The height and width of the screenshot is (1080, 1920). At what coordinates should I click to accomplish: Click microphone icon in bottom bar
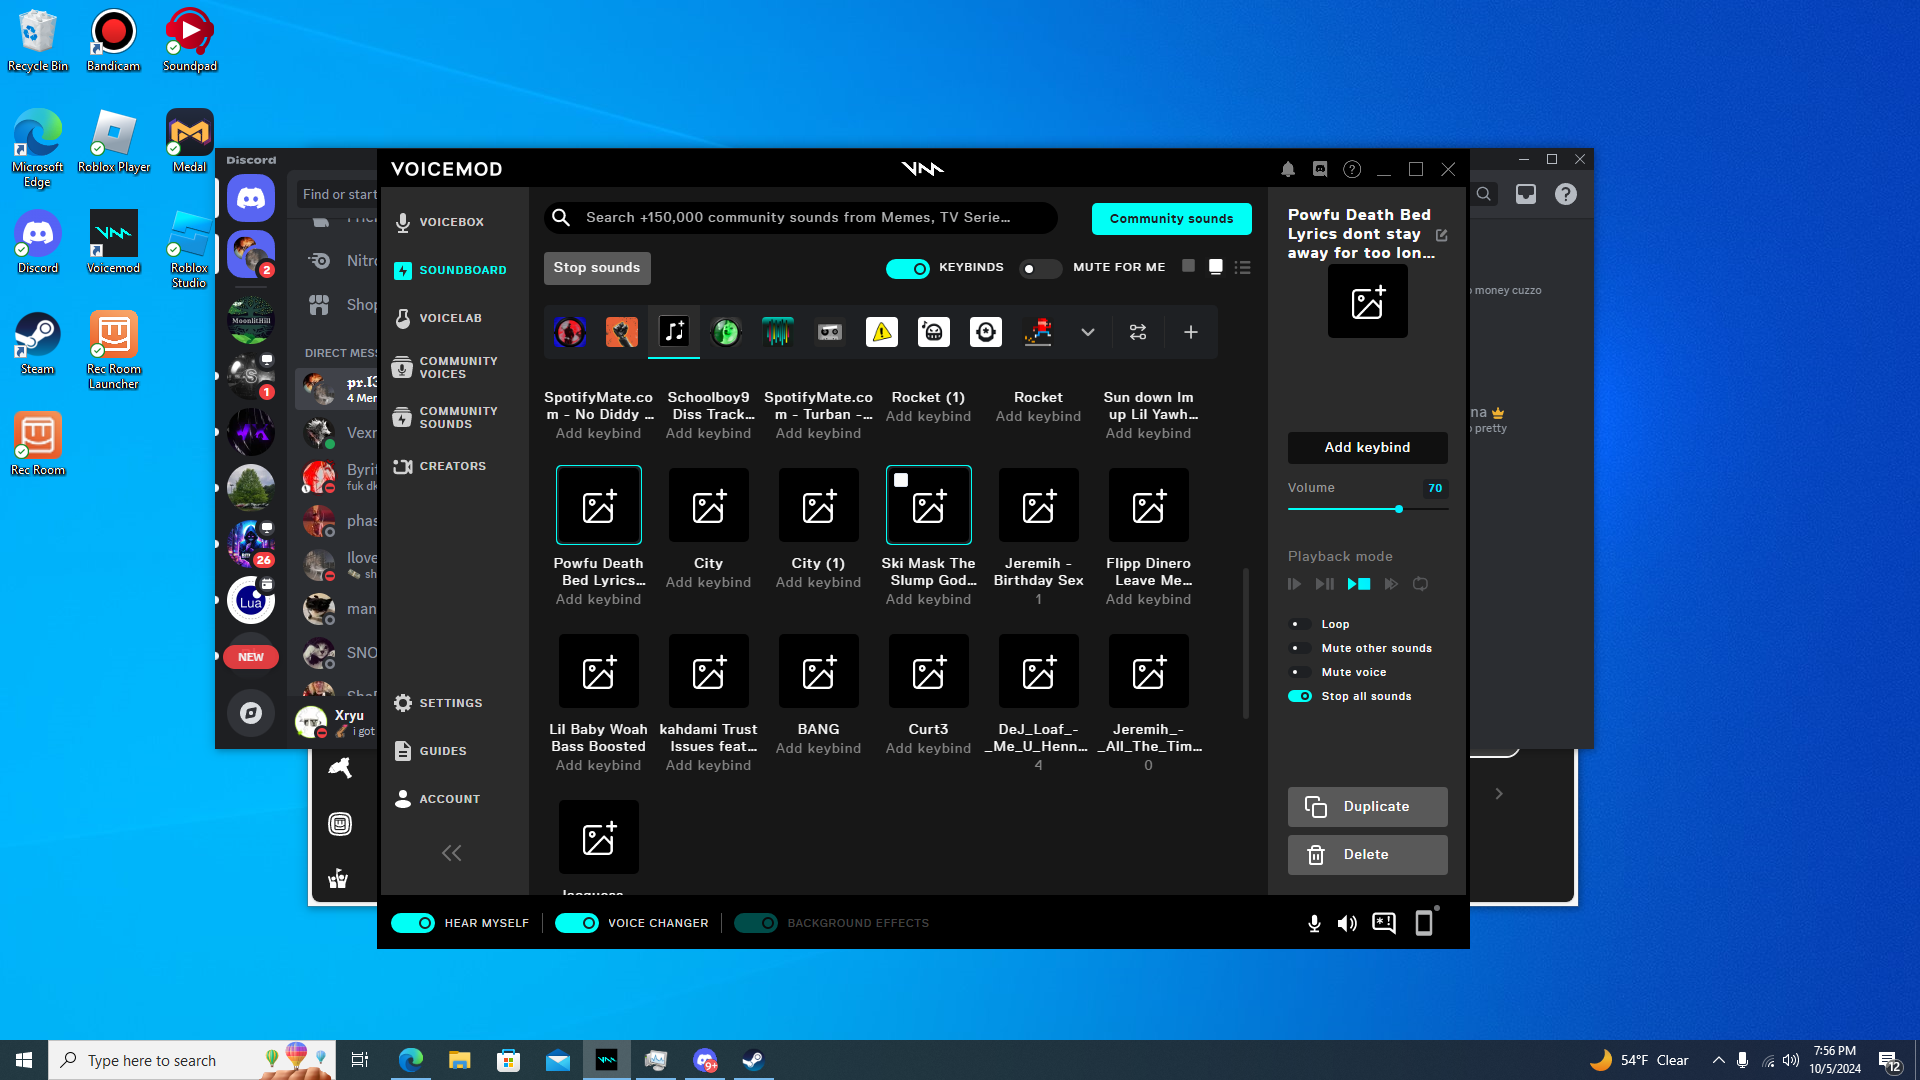pos(1314,923)
